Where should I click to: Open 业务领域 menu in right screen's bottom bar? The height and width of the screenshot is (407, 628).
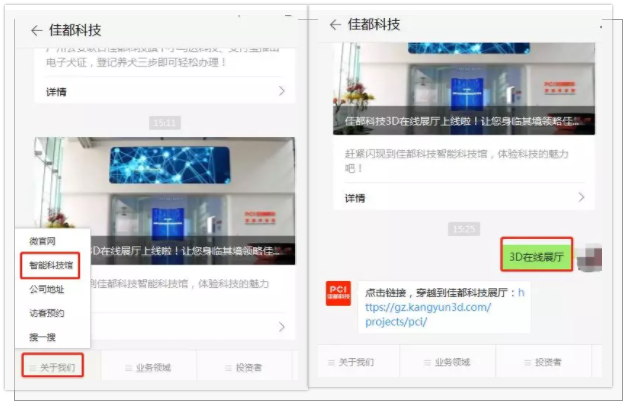(x=456, y=362)
